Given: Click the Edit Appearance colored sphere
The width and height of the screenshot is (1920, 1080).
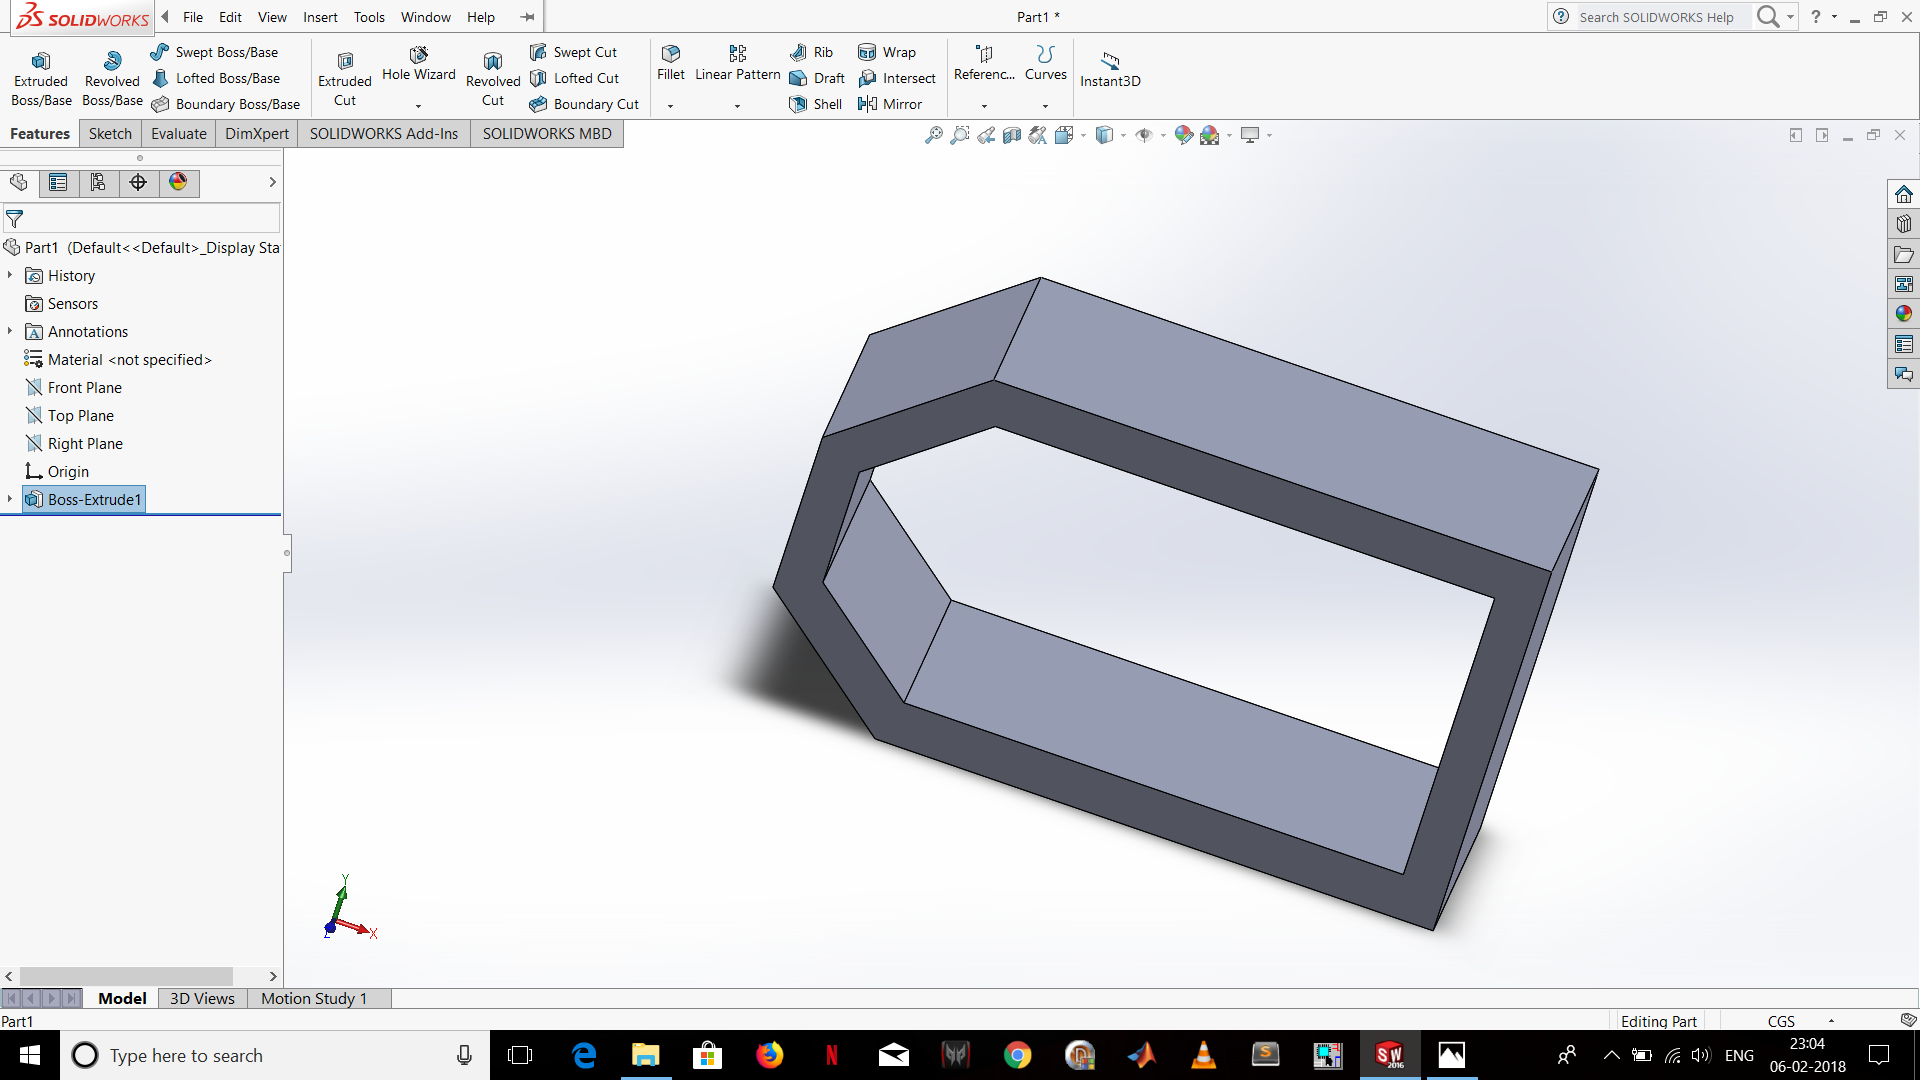Looking at the screenshot, I should pos(1184,134).
